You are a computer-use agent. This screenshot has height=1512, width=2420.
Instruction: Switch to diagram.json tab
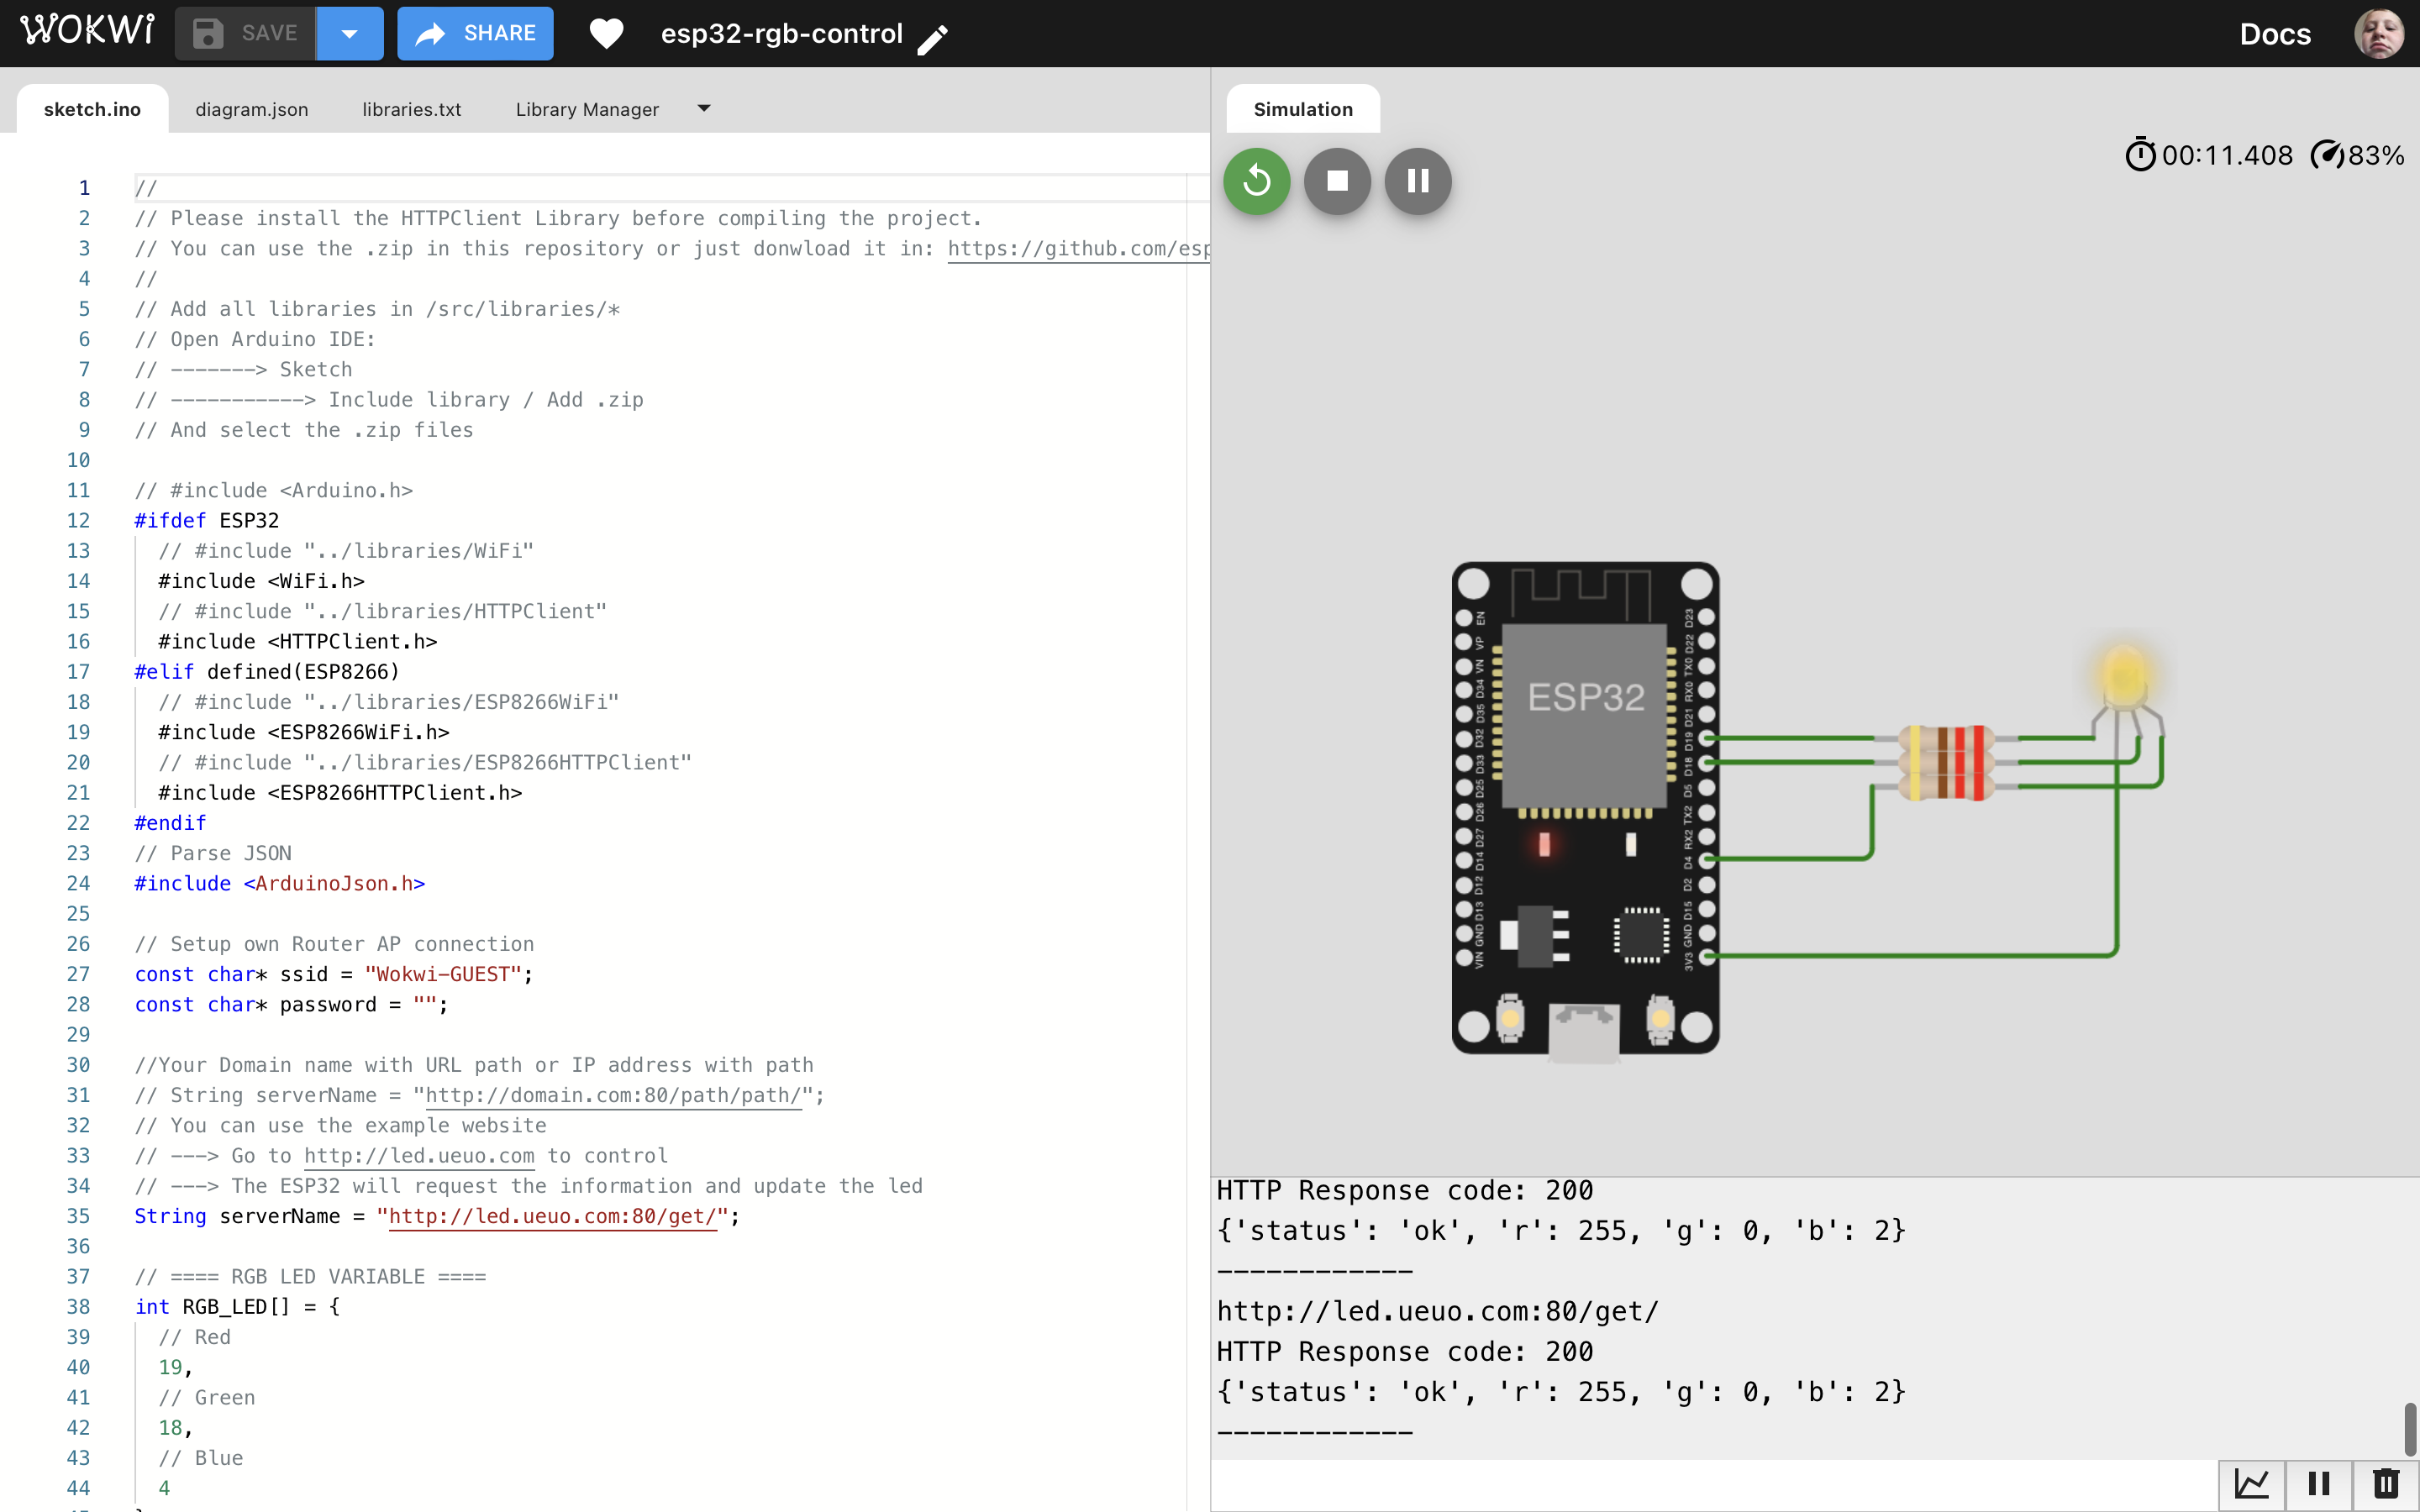251,109
